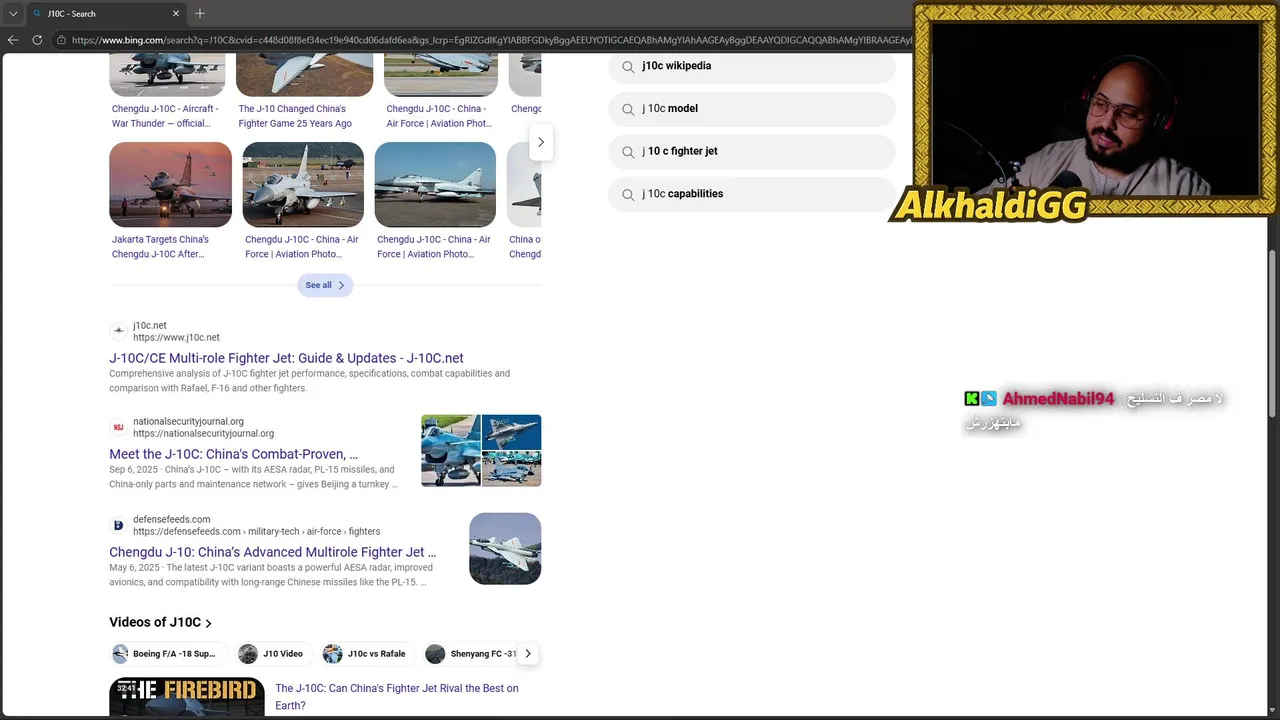Screen dimensions: 1280x720
Task: Close the J10C - Search tab
Action: (x=176, y=14)
